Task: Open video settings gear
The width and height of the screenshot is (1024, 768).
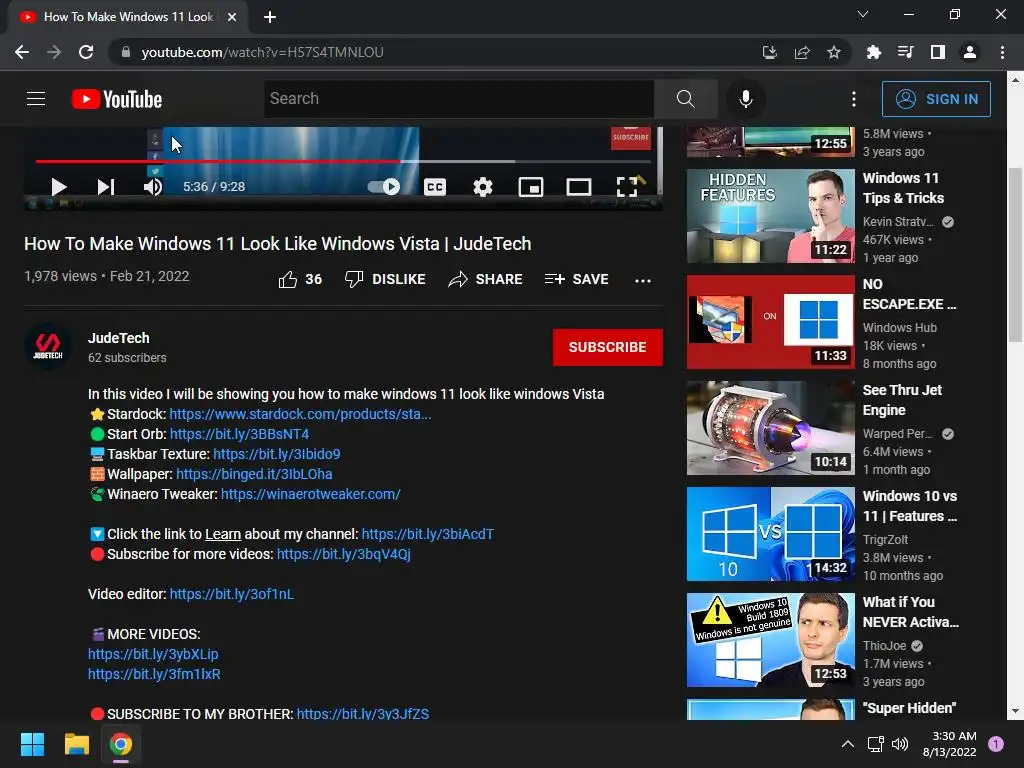Action: click(483, 187)
